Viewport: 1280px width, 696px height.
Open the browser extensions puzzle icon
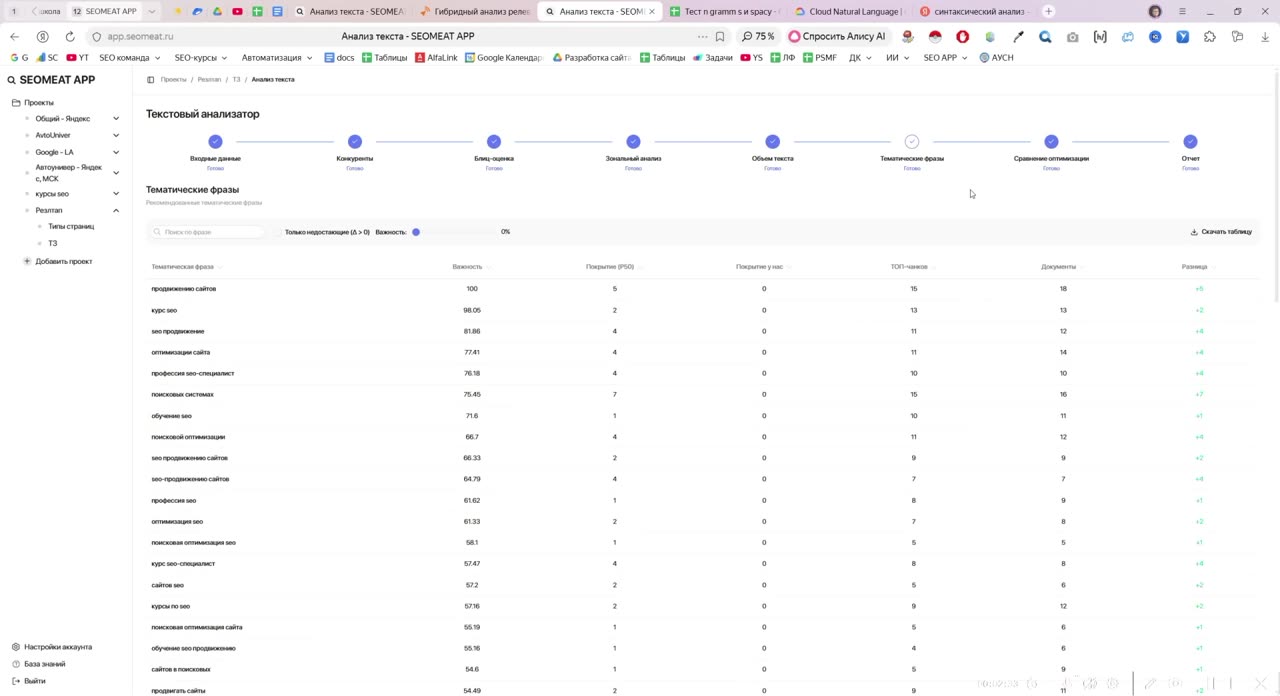pyautogui.click(x=1210, y=36)
